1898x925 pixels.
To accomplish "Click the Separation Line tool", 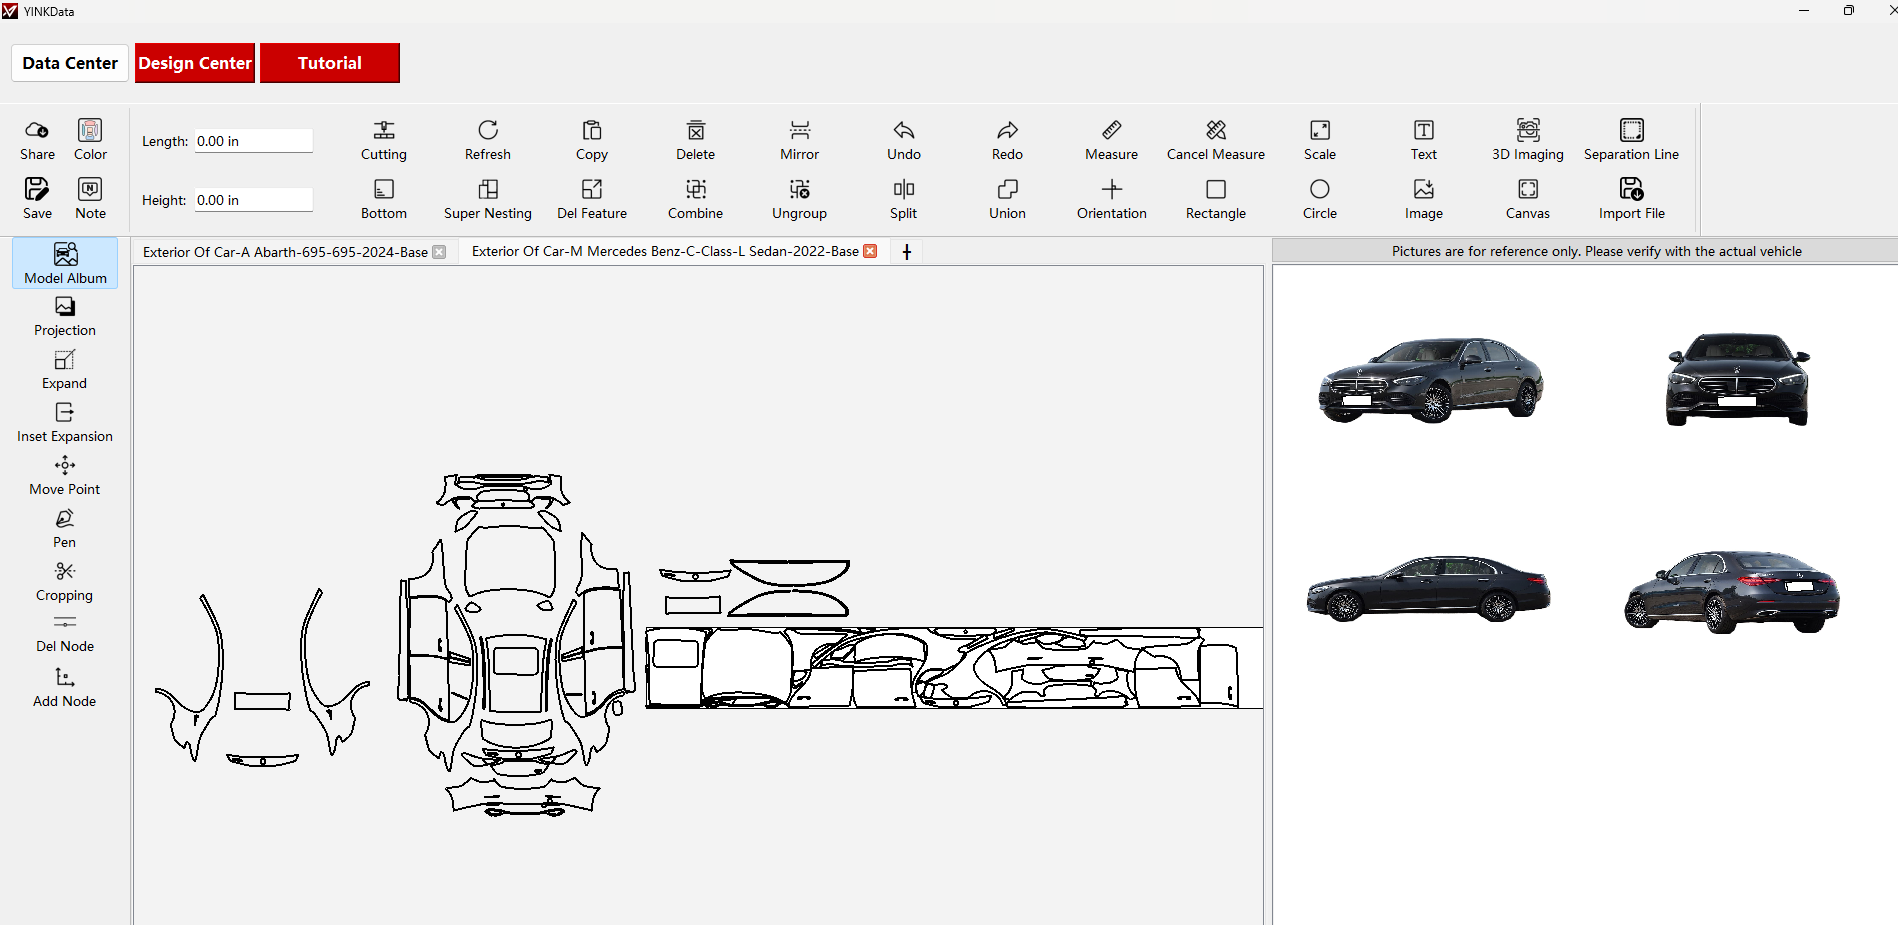I will [1631, 131].
